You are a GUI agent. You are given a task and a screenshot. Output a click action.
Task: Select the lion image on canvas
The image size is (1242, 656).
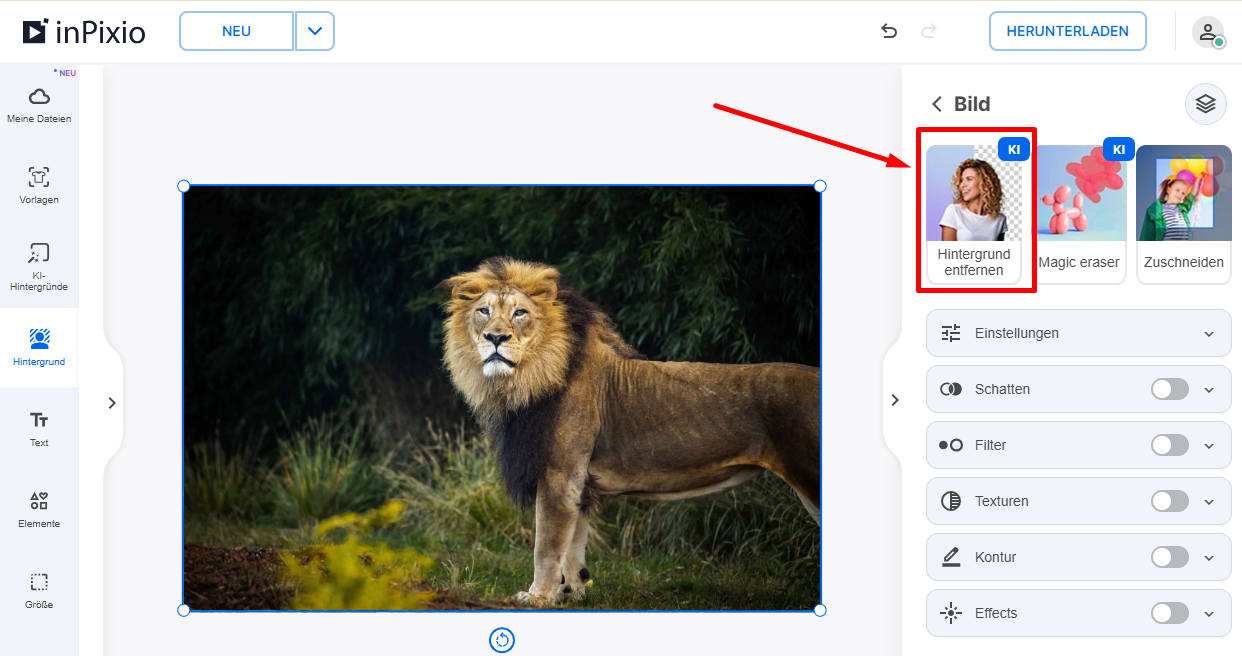[502, 398]
